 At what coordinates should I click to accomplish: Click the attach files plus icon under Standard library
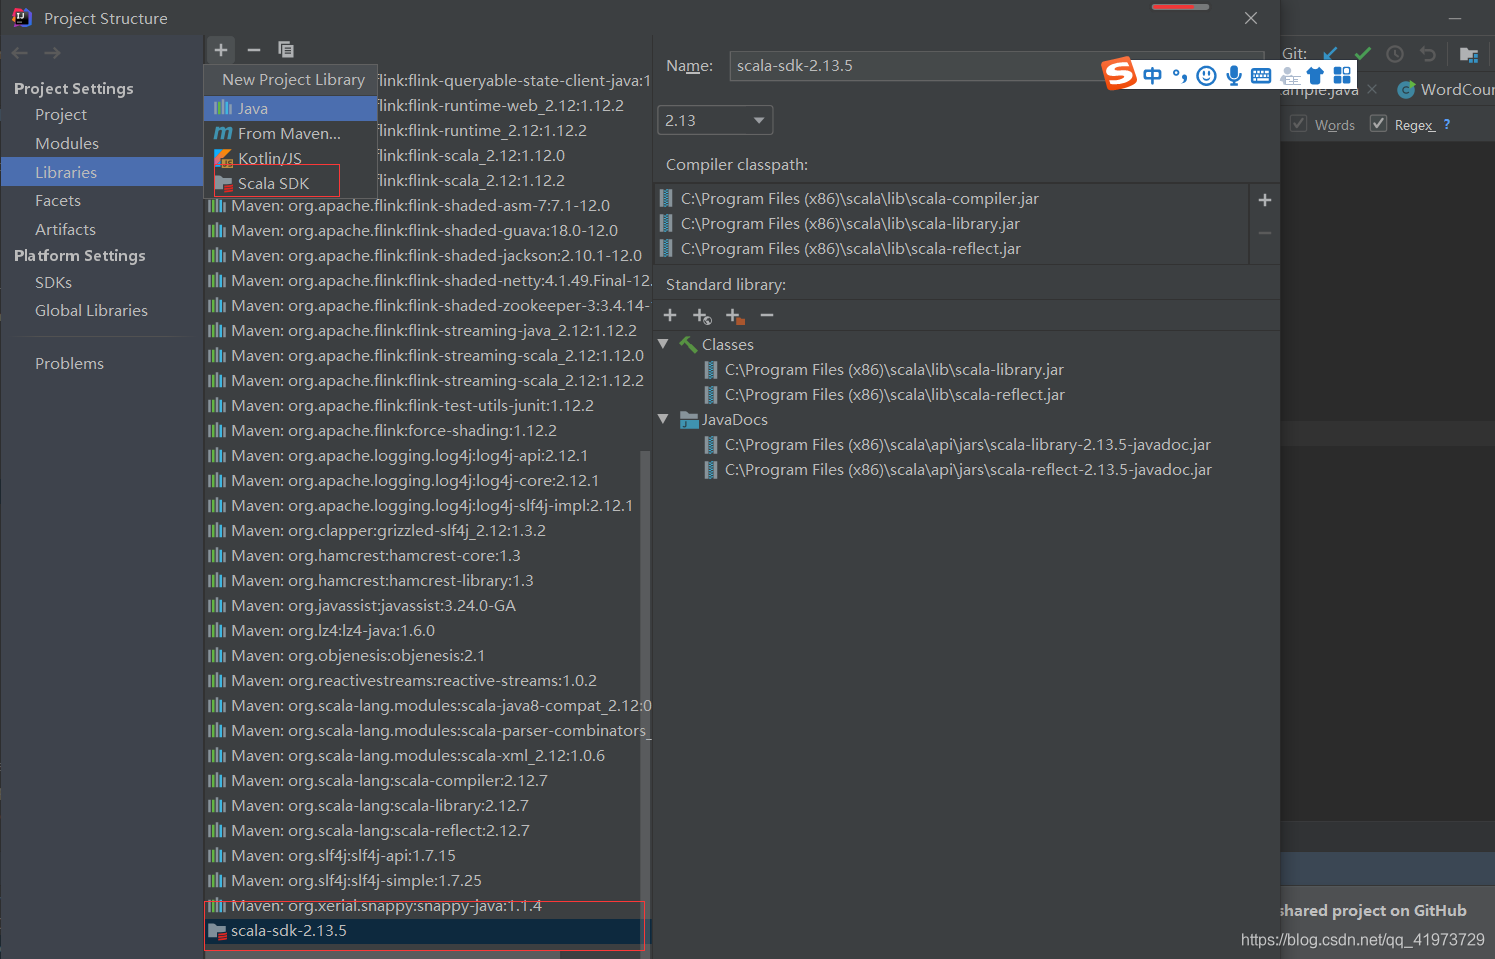coord(670,316)
